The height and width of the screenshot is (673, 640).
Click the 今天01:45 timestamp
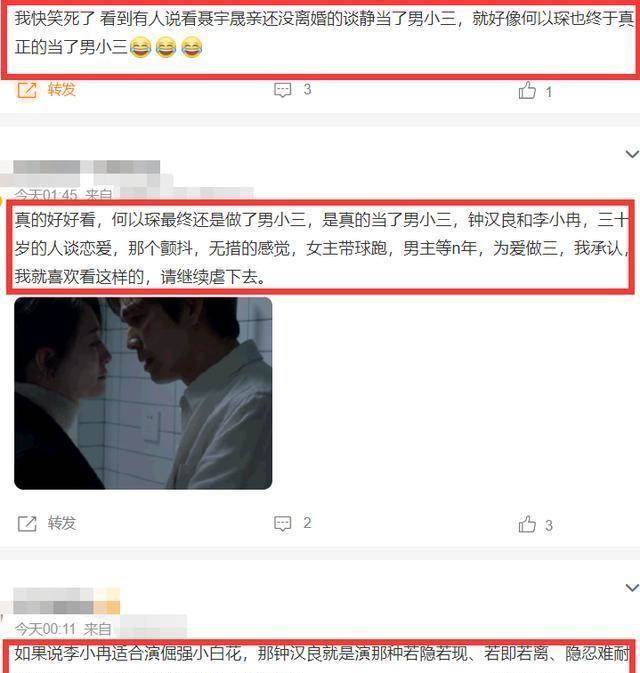[x=46, y=195]
